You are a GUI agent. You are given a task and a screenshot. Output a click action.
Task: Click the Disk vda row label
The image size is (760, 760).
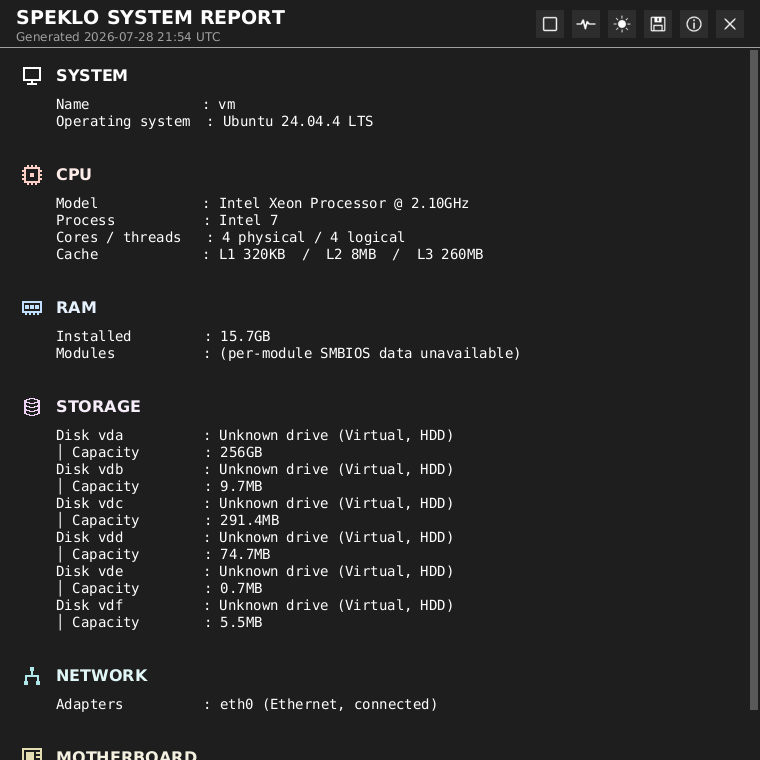tap(90, 435)
